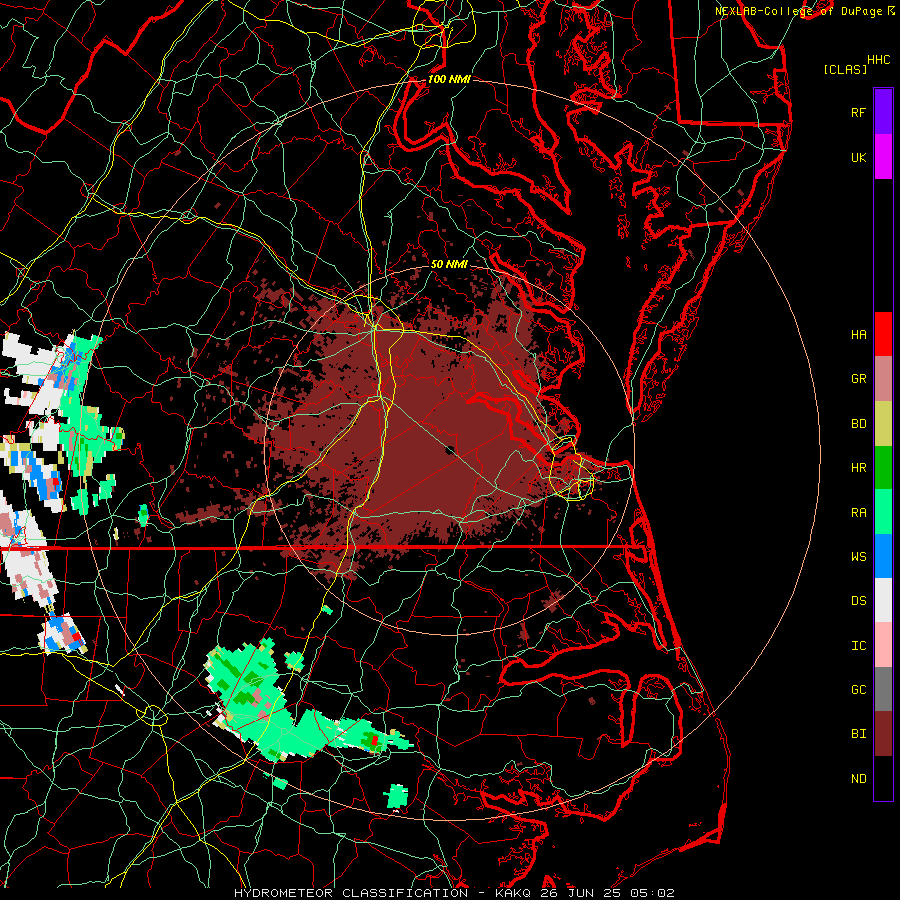Click the GC gray legend swatch
This screenshot has height=900, width=900.
click(883, 689)
